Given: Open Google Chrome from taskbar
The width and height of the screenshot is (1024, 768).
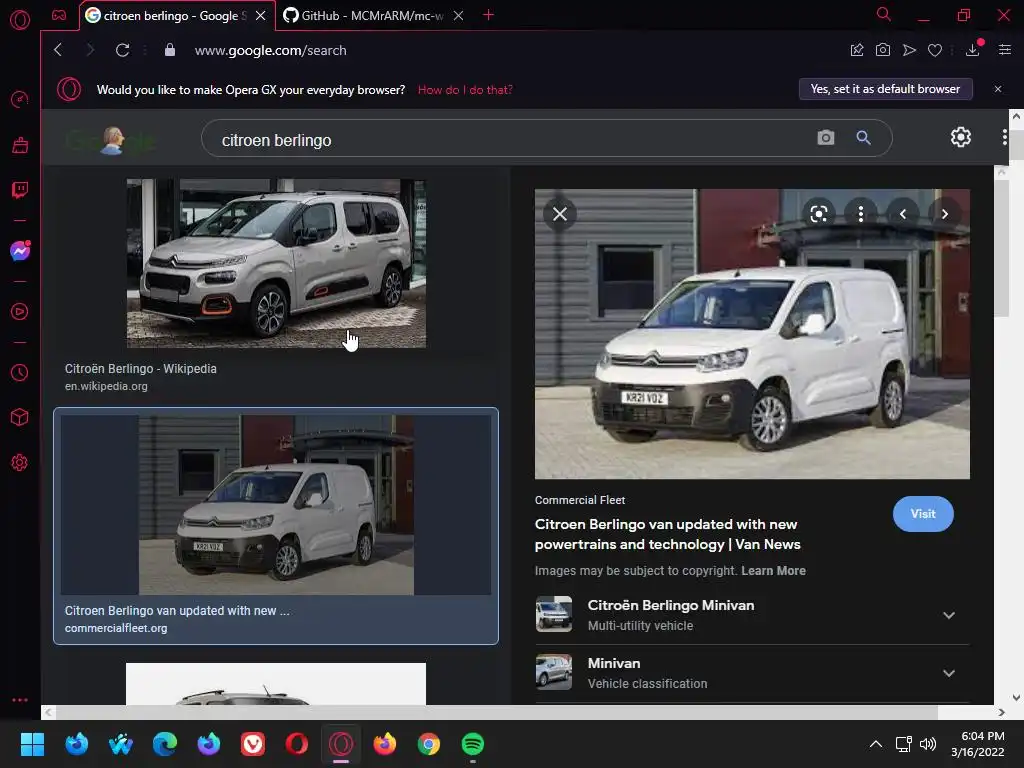Looking at the screenshot, I should [x=428, y=744].
